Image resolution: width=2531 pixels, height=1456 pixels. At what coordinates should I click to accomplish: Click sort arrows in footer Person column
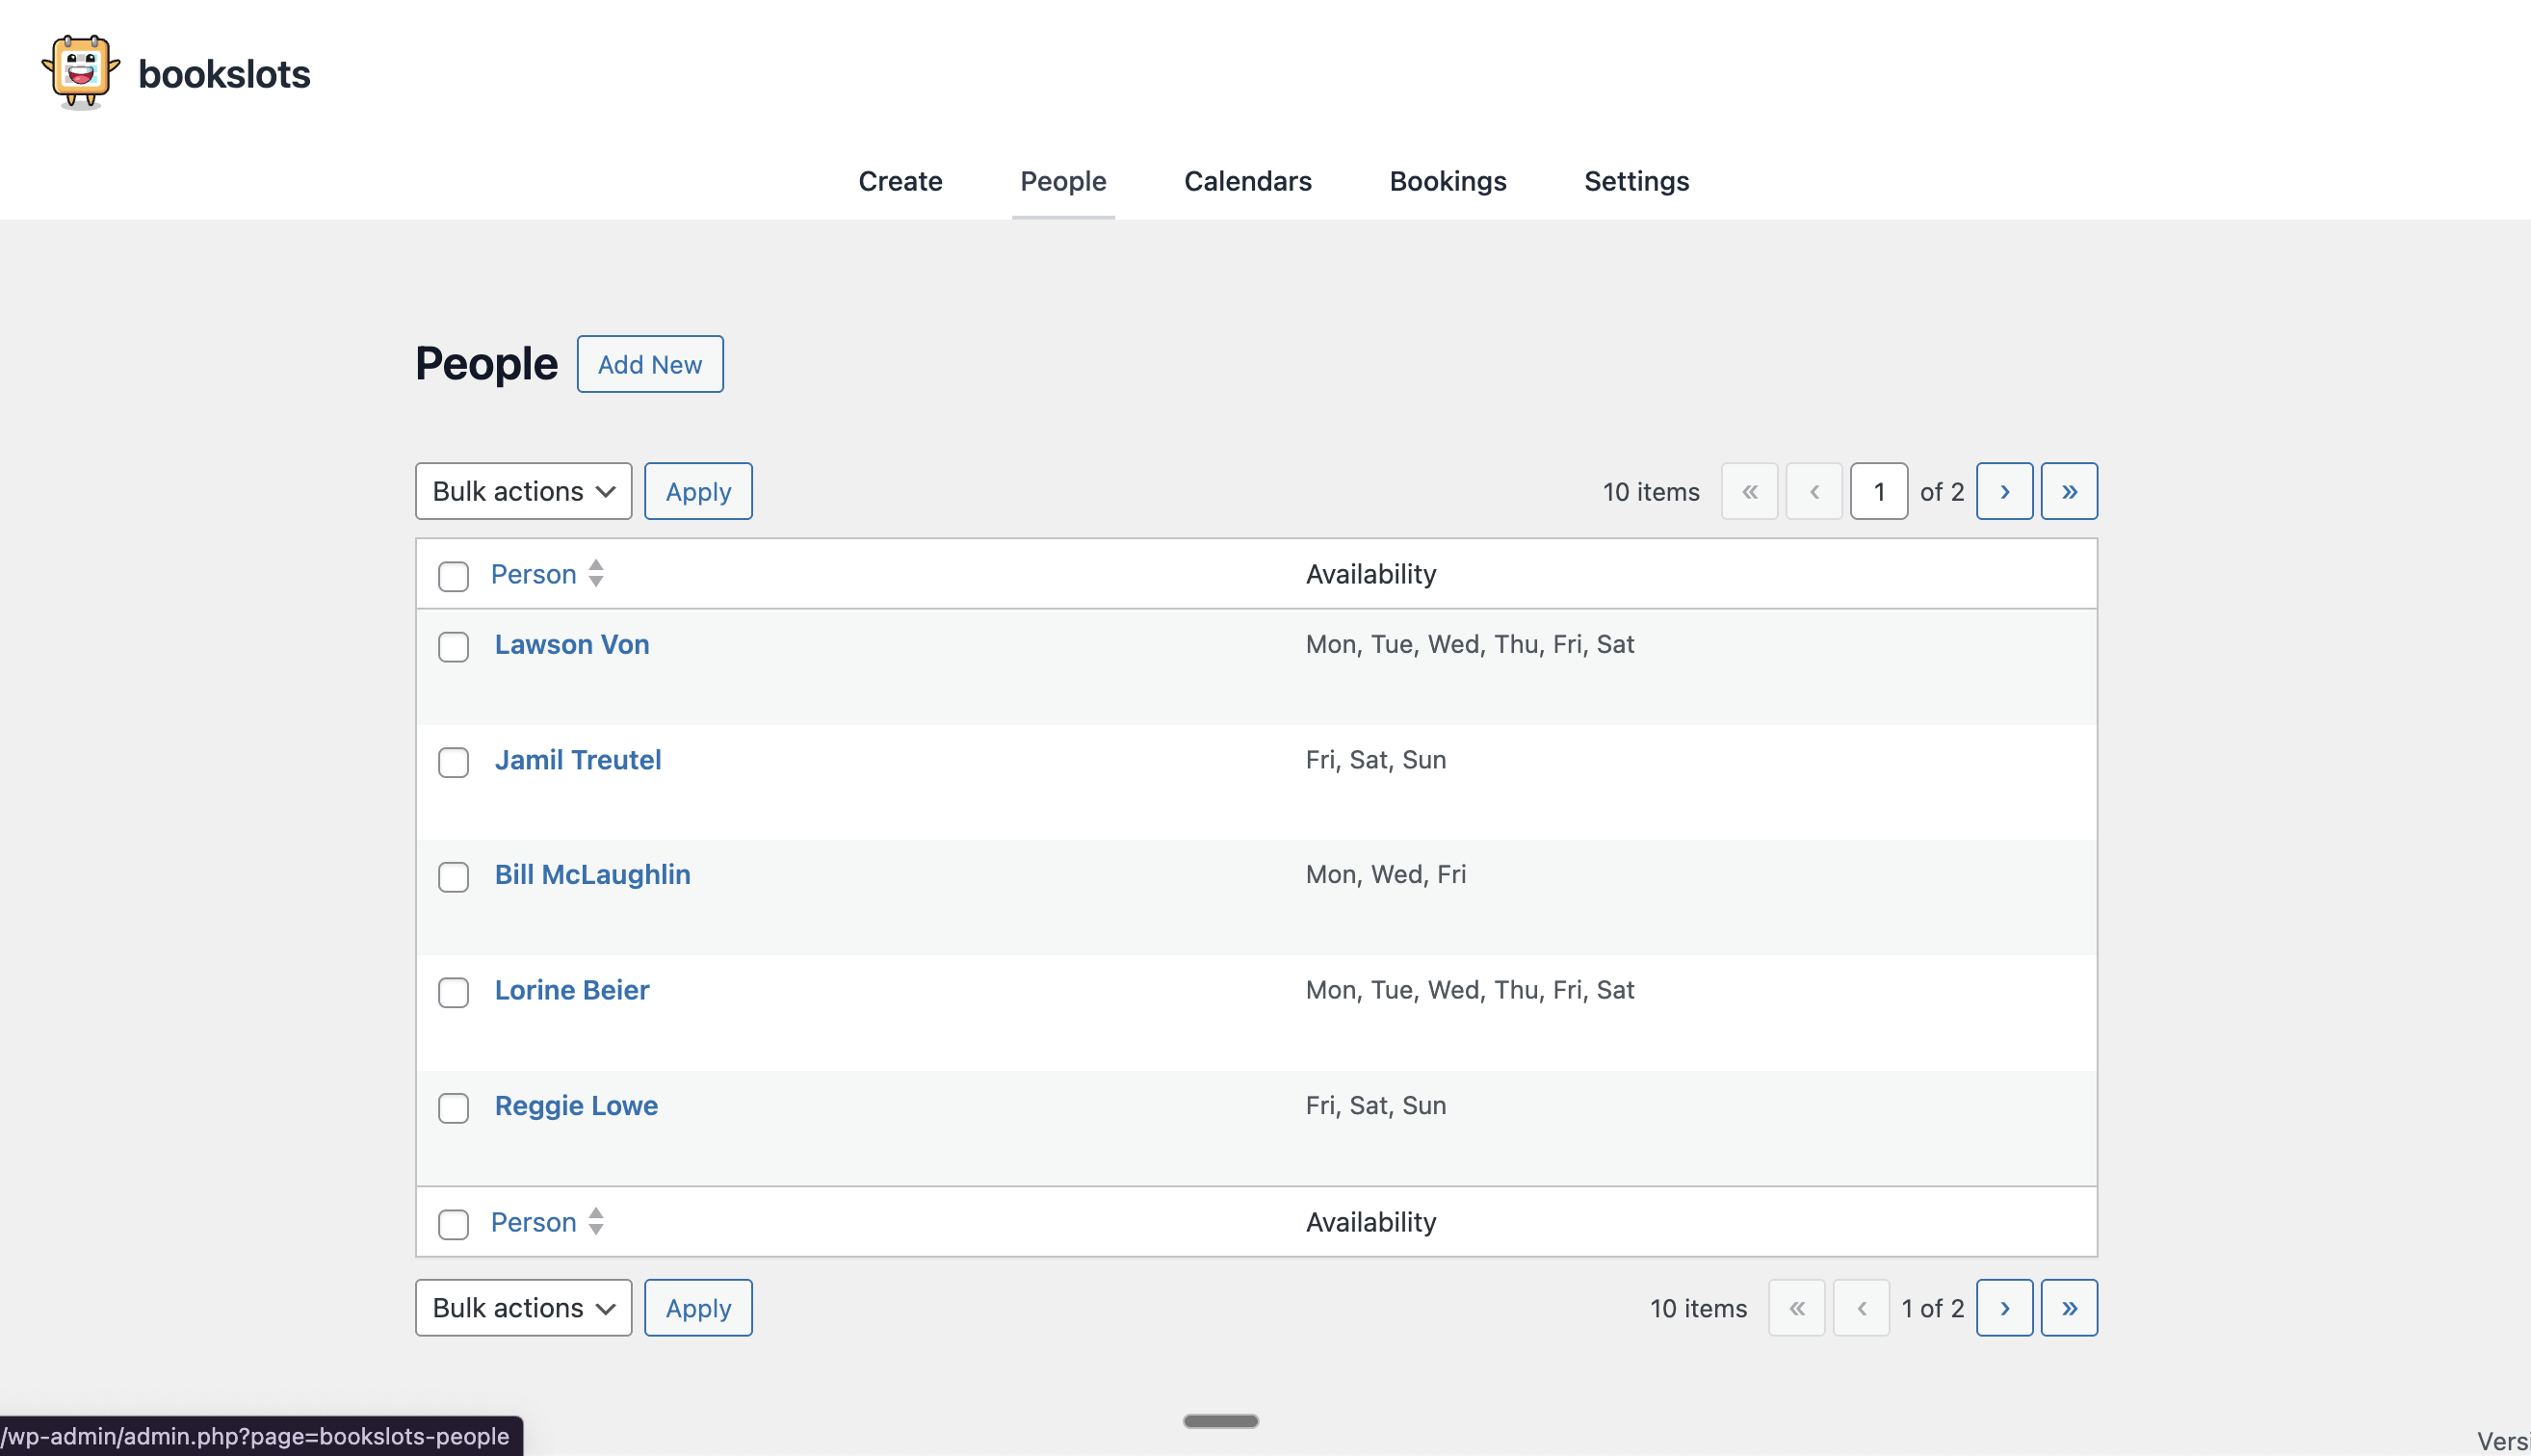click(x=596, y=1221)
